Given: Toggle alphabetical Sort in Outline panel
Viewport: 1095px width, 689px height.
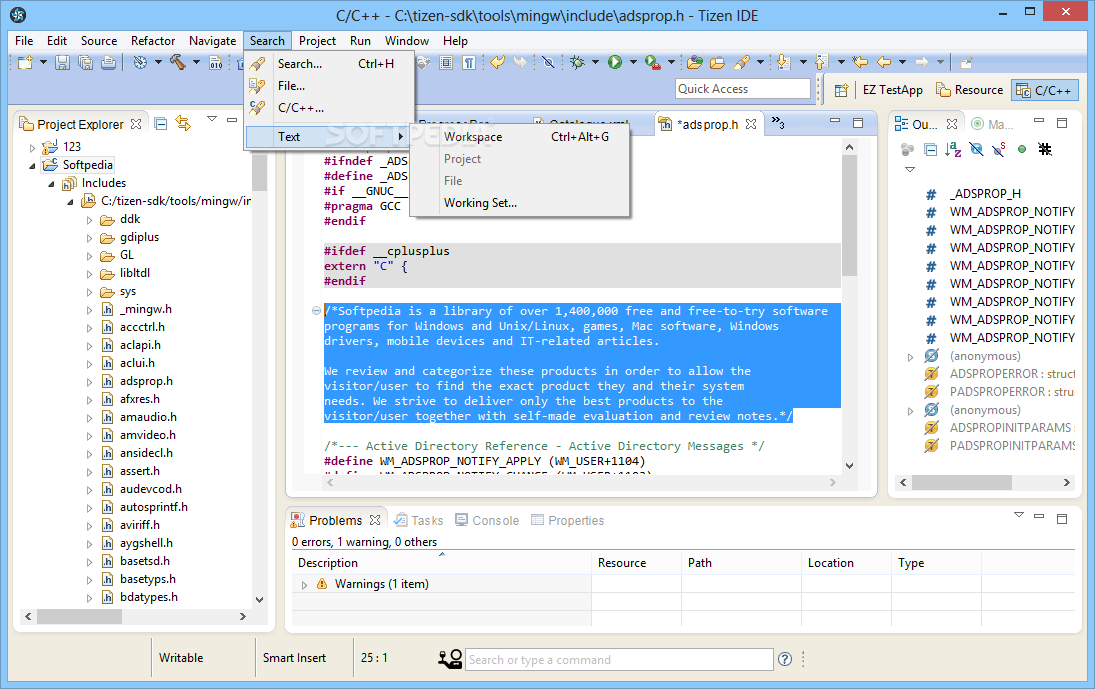Looking at the screenshot, I should pos(953,149).
